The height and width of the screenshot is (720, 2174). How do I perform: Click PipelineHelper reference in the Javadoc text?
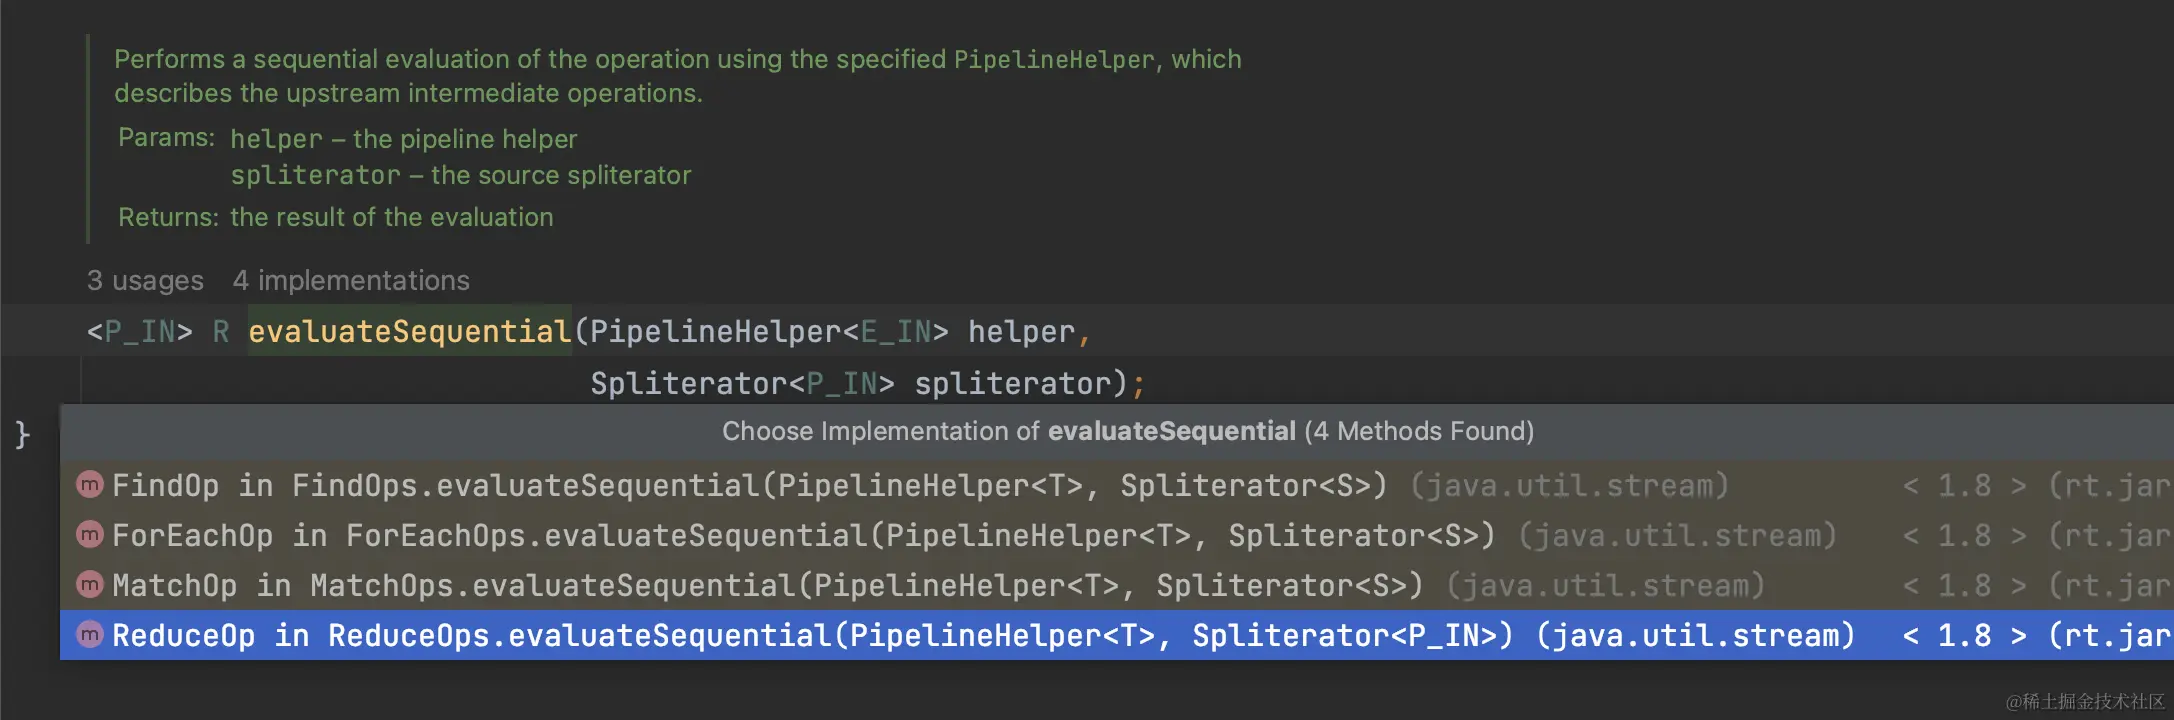click(x=1054, y=60)
